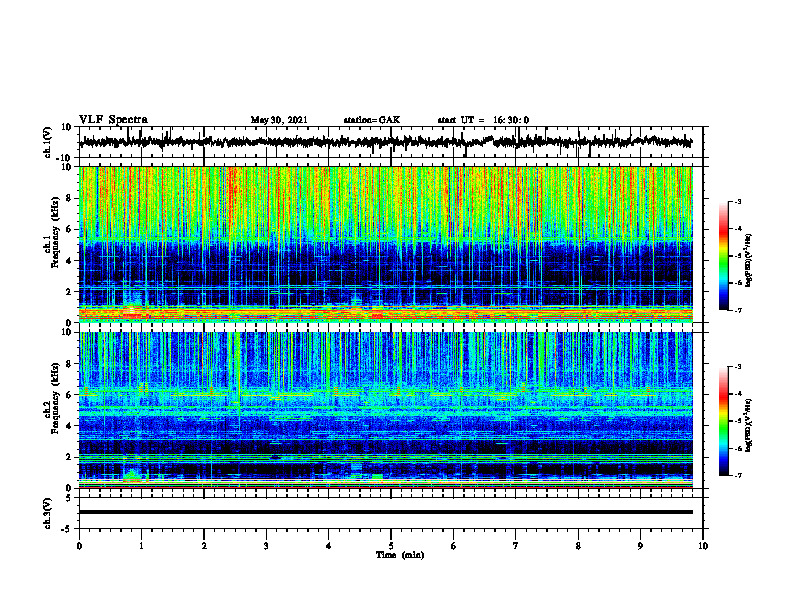The height and width of the screenshot is (612, 792).
Task: Click the ch.3 flat black voltage trace
Action: tap(385, 512)
